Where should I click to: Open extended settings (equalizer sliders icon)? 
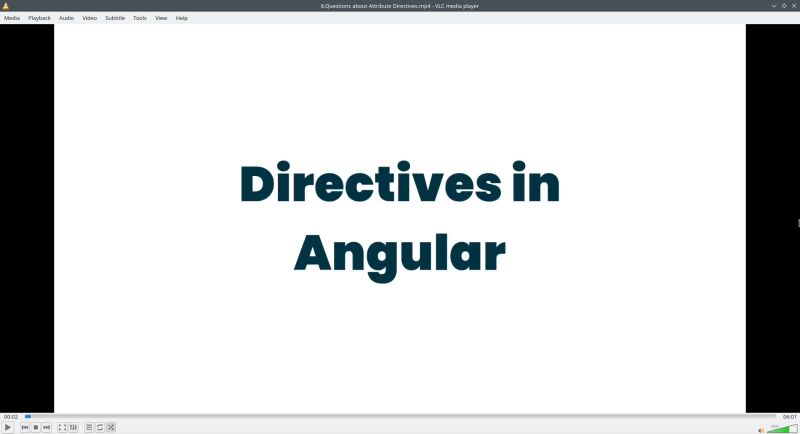73,427
